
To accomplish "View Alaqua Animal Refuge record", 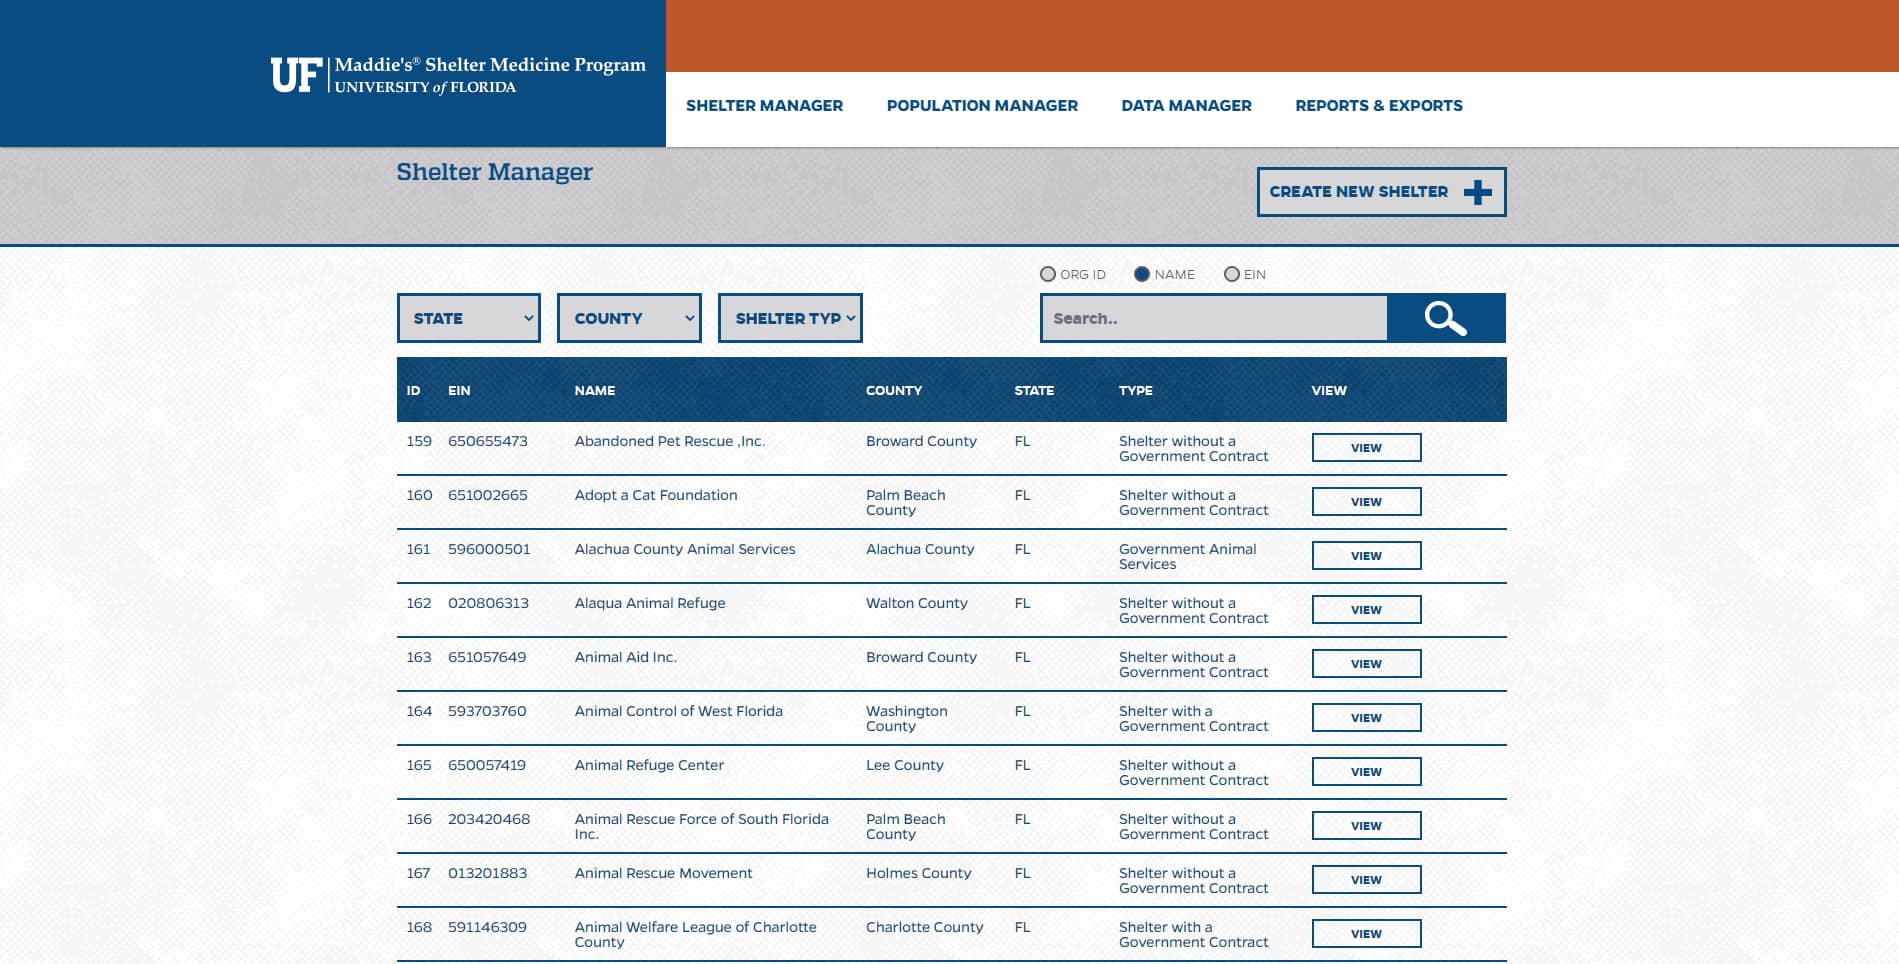I will (x=1366, y=609).
